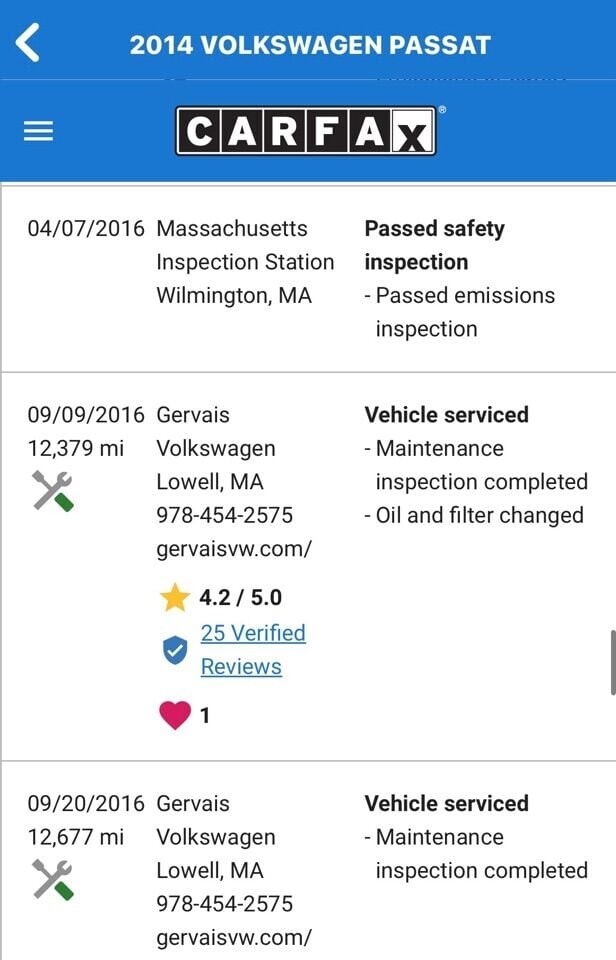Image resolution: width=616 pixels, height=960 pixels.
Task: Call 978-454-2575 from the 09/20/2016 entry
Action: coord(225,904)
